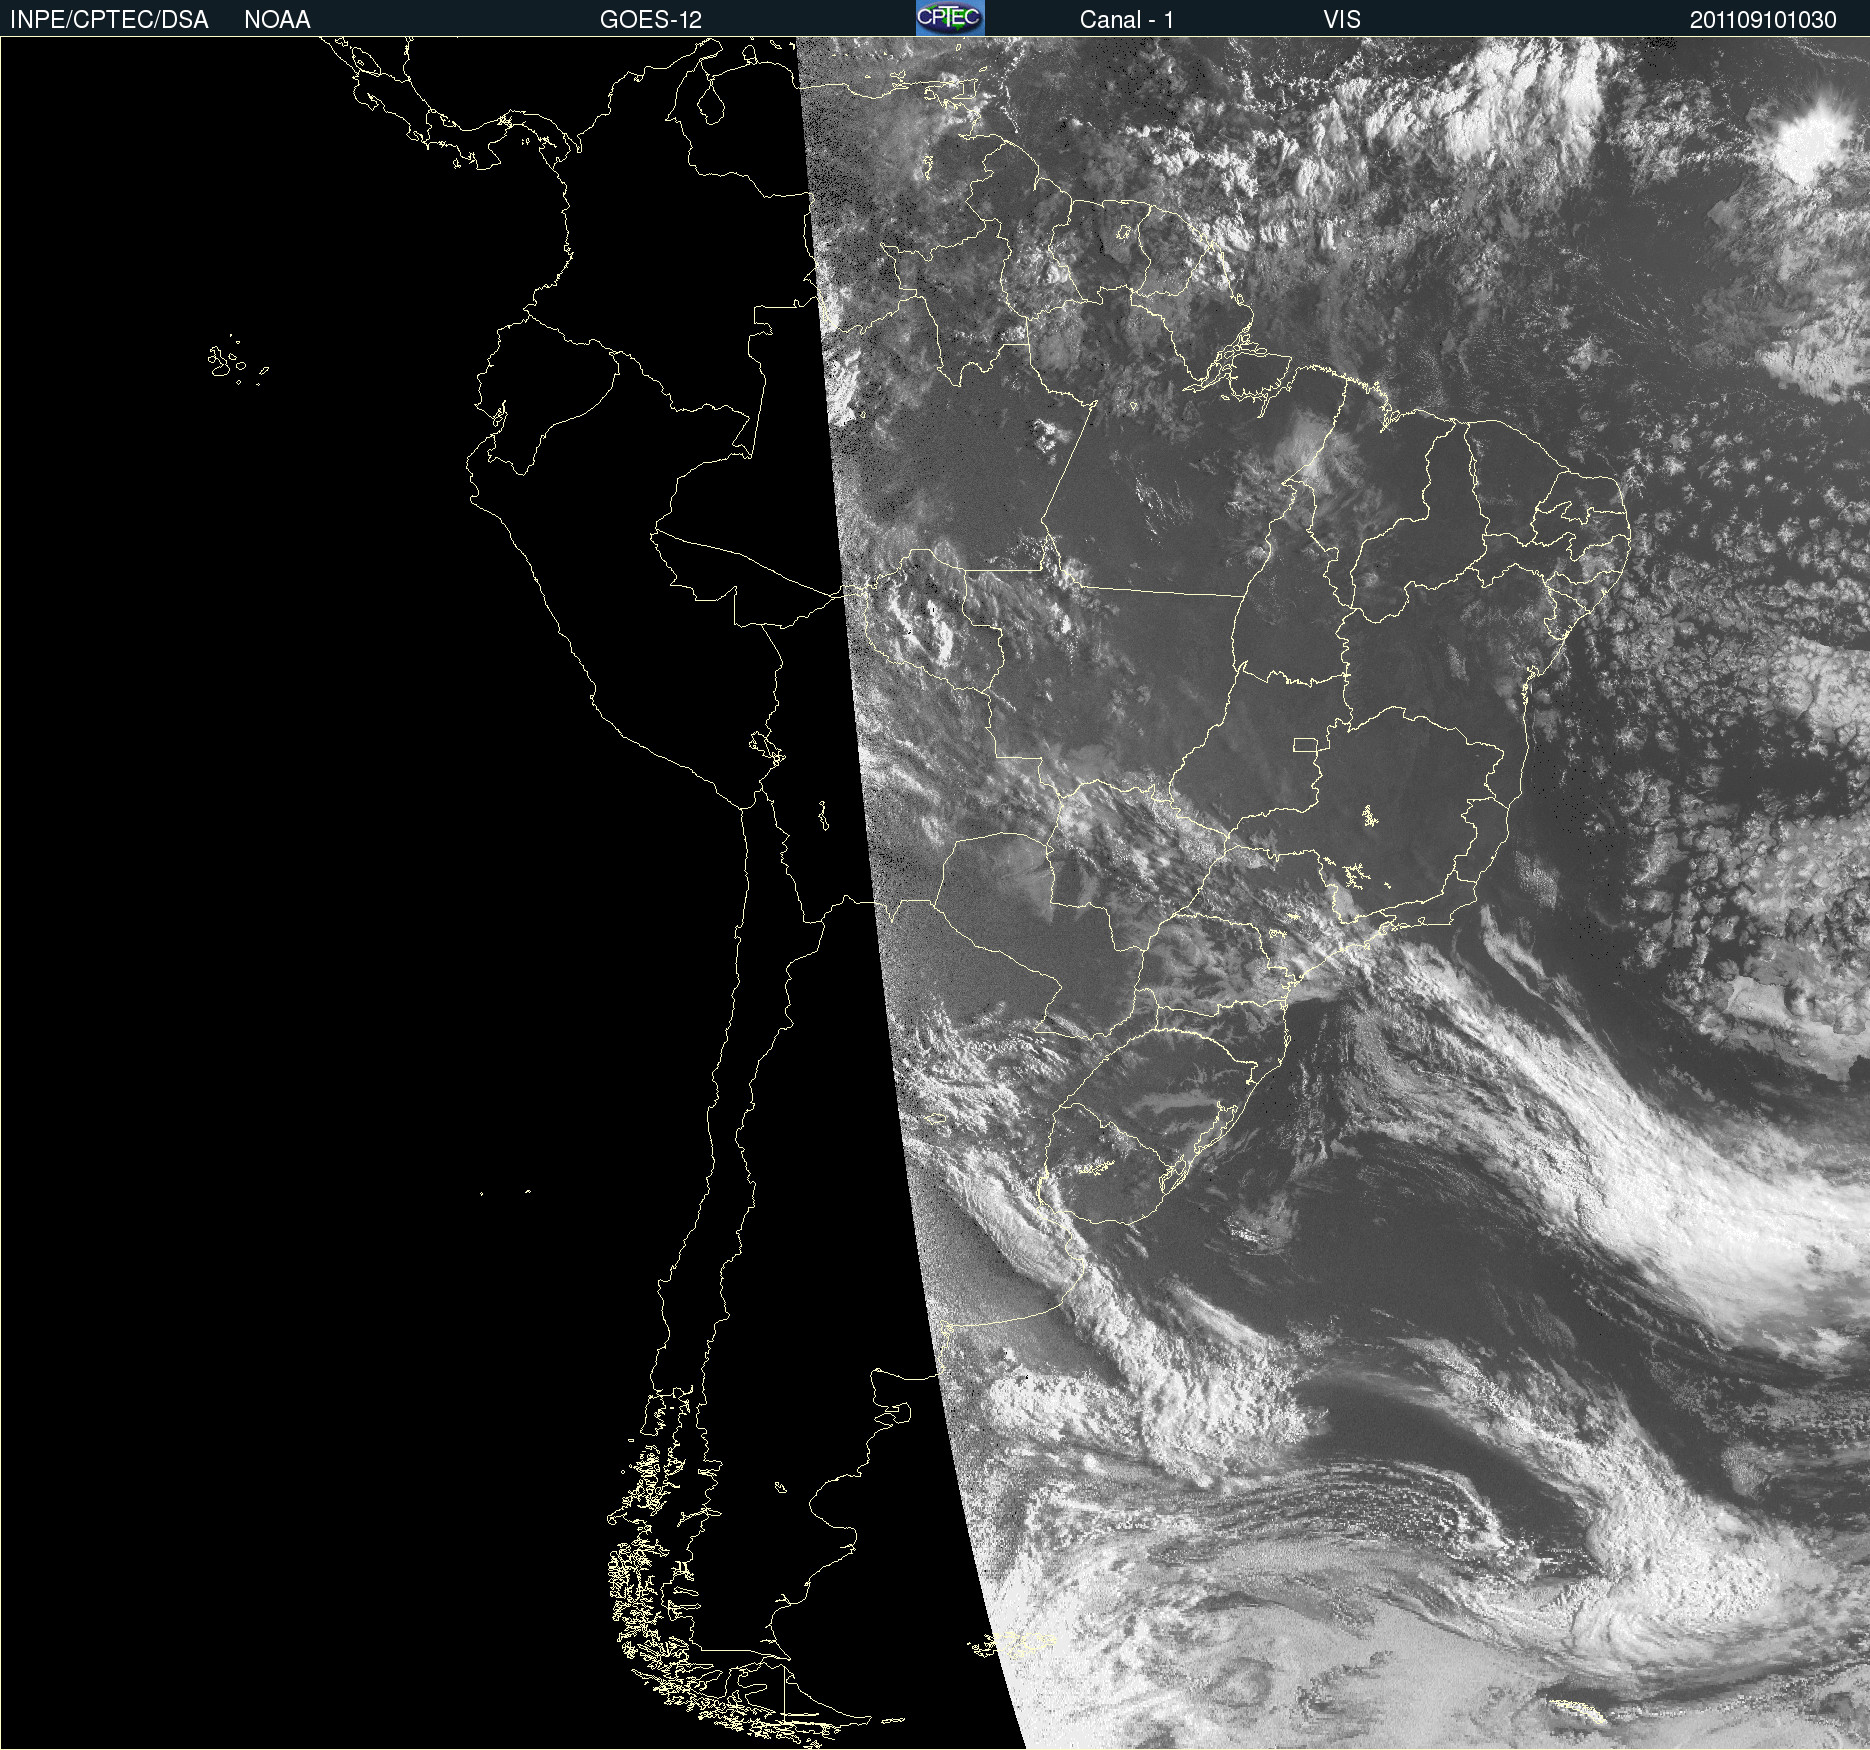Click the INPE/CPTEC/DSA header text
Screen dimensions: 1870x1750
point(109,20)
